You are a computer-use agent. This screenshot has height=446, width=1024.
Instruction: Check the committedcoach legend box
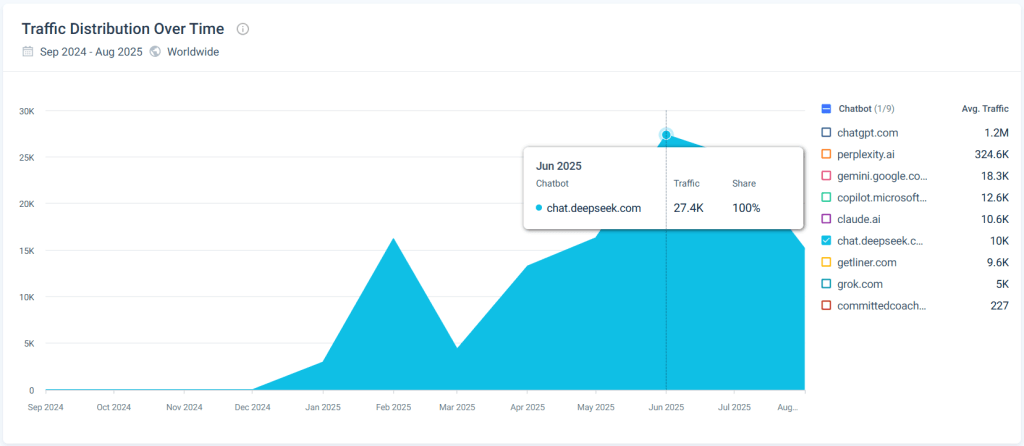click(826, 306)
